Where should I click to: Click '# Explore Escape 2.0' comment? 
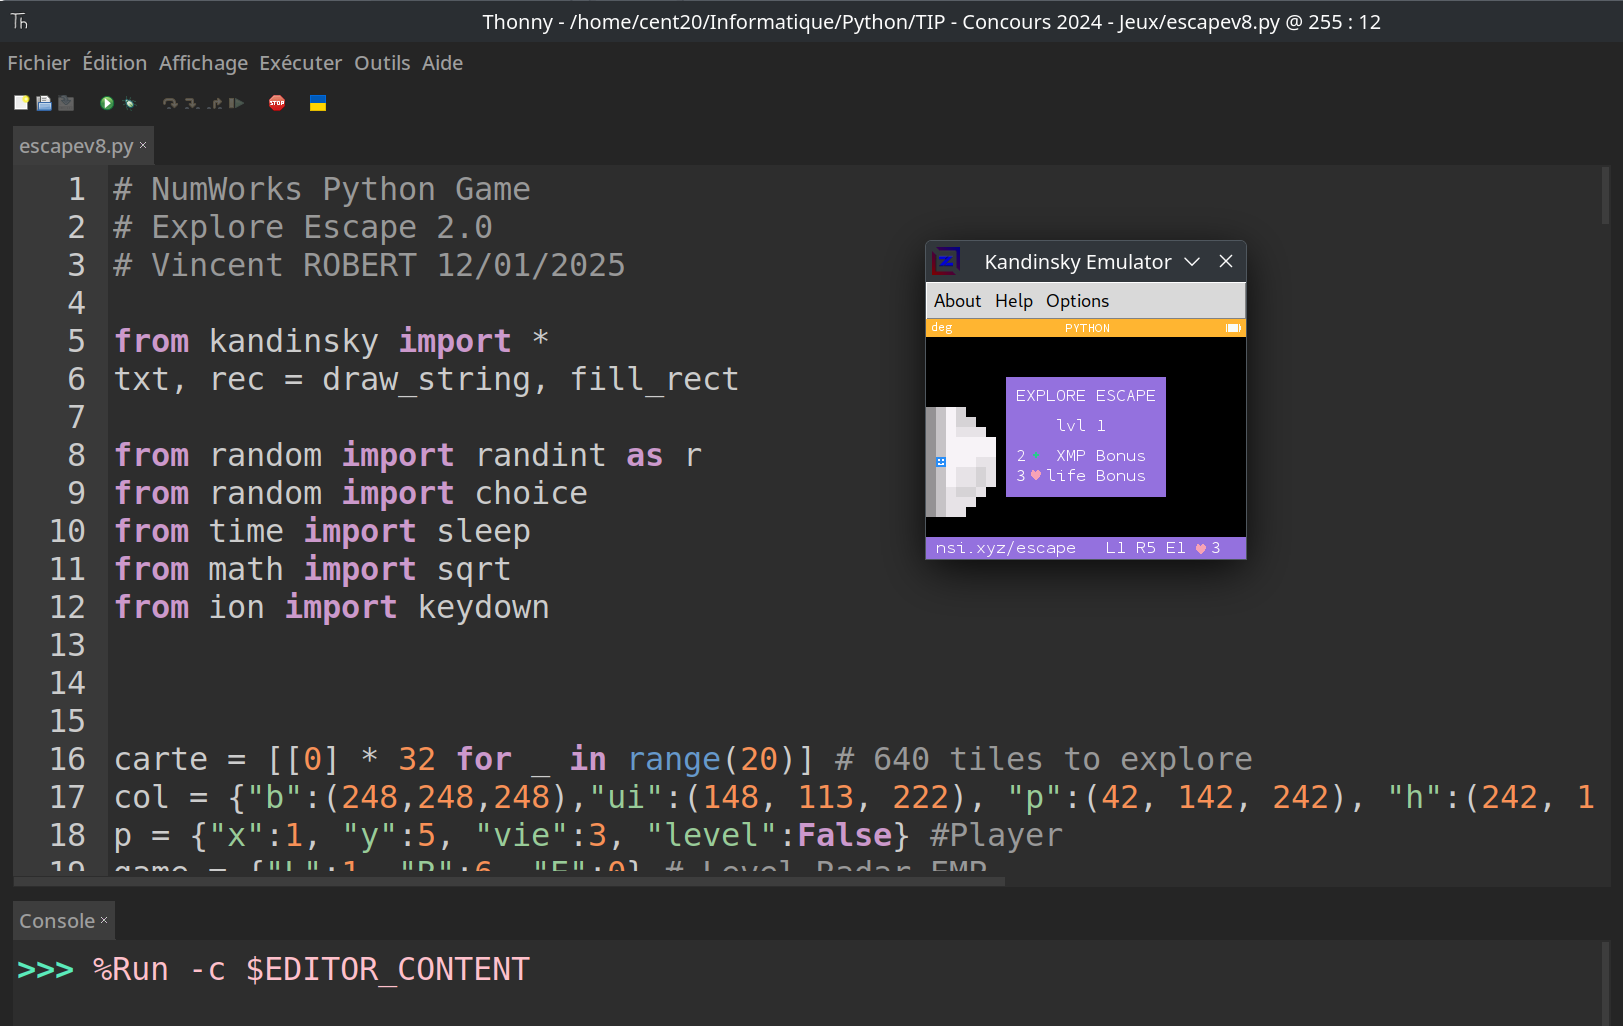click(303, 227)
